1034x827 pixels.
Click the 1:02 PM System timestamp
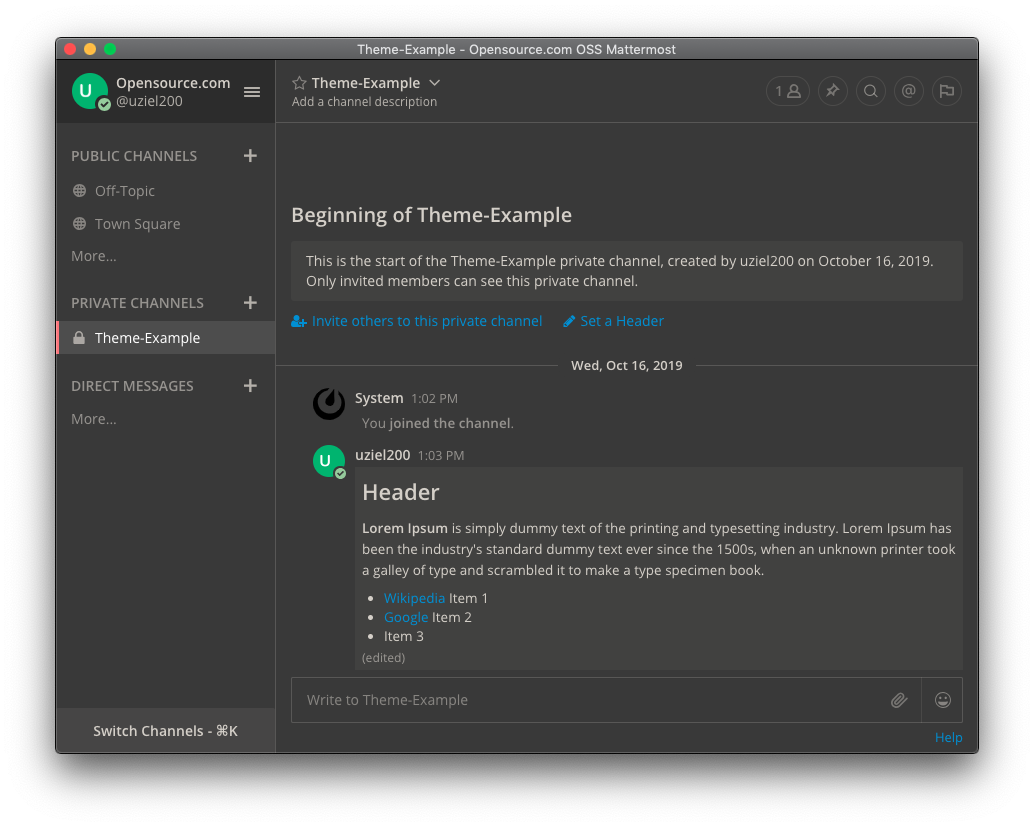(x=434, y=398)
